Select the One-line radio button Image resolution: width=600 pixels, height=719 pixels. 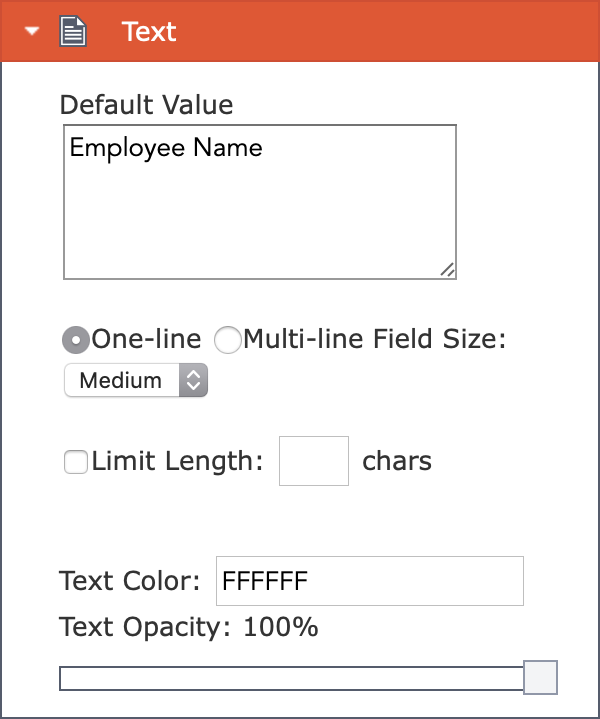[76, 340]
